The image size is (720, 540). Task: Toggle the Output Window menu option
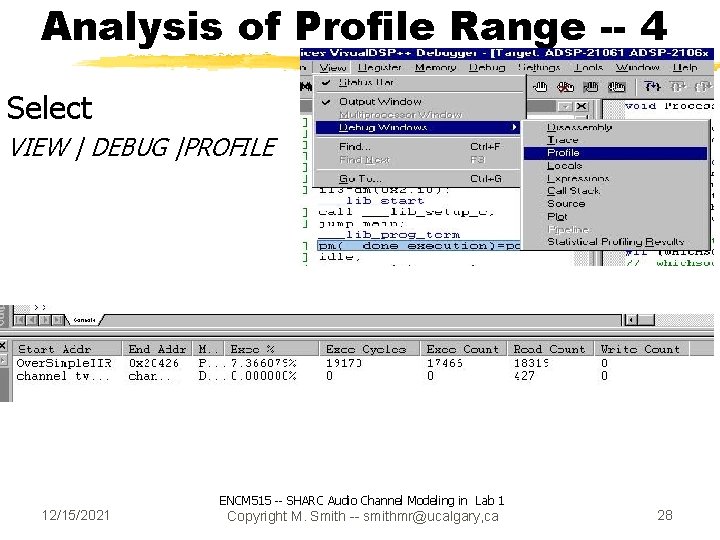419,101
